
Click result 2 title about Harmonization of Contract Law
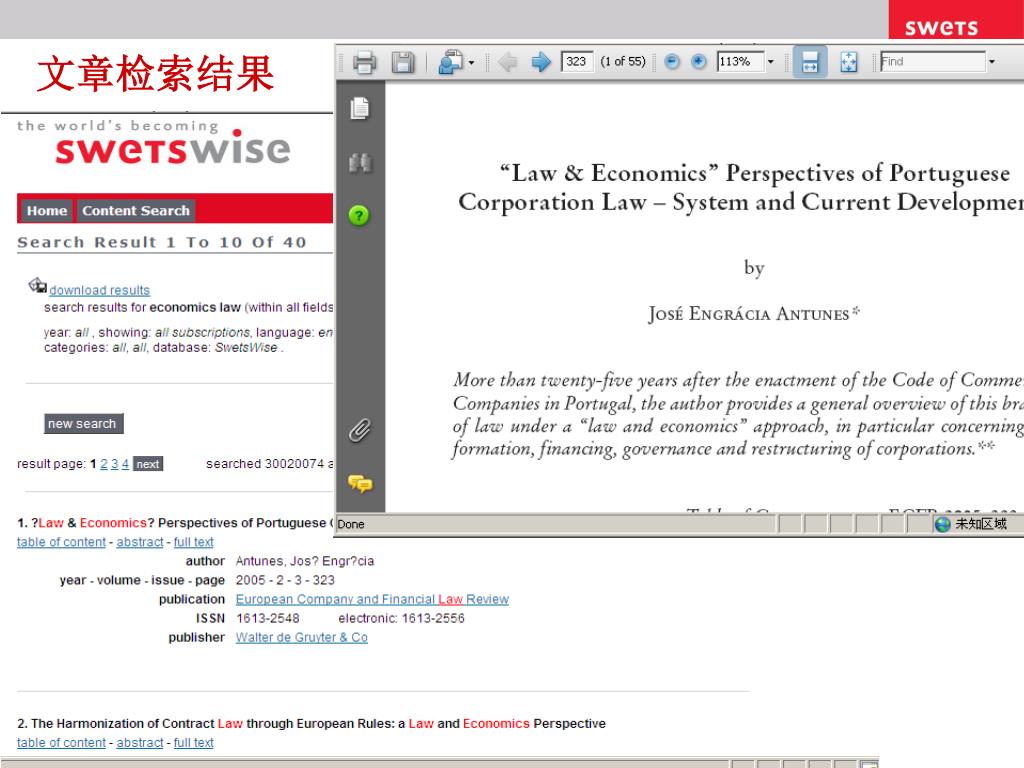pyautogui.click(x=312, y=724)
